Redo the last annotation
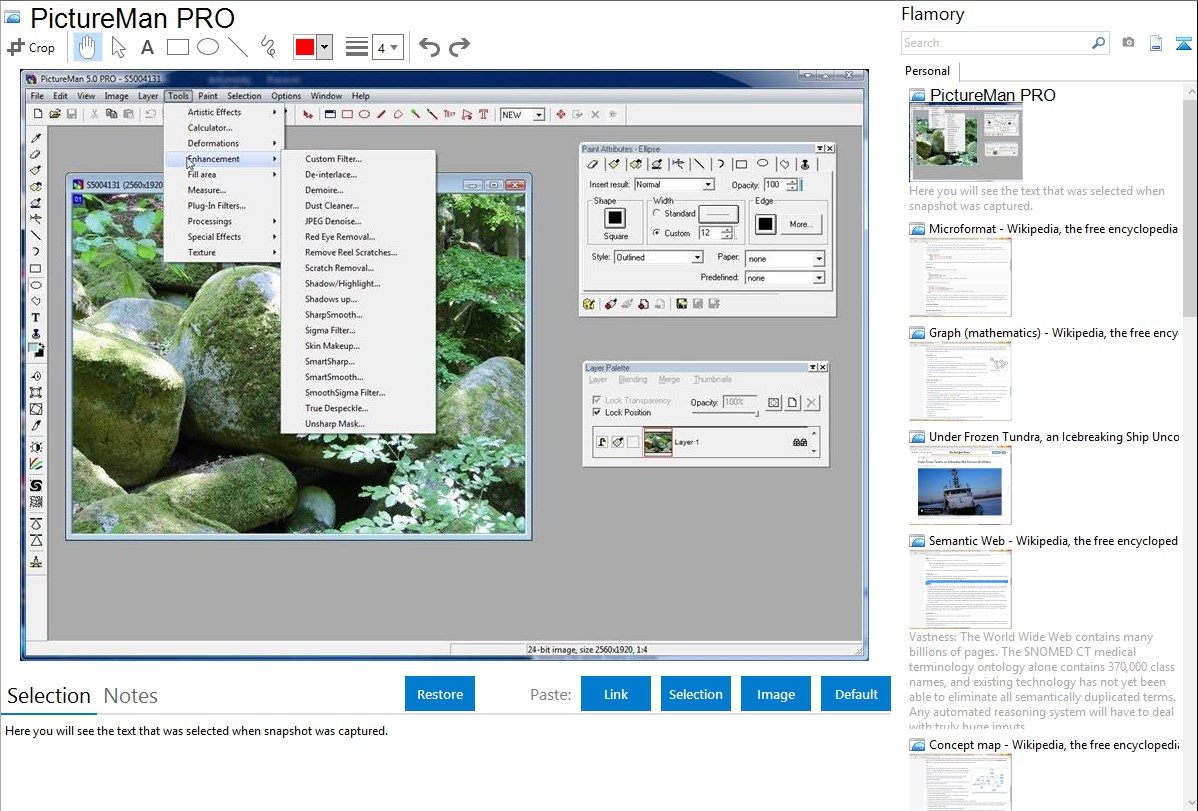 (x=459, y=47)
